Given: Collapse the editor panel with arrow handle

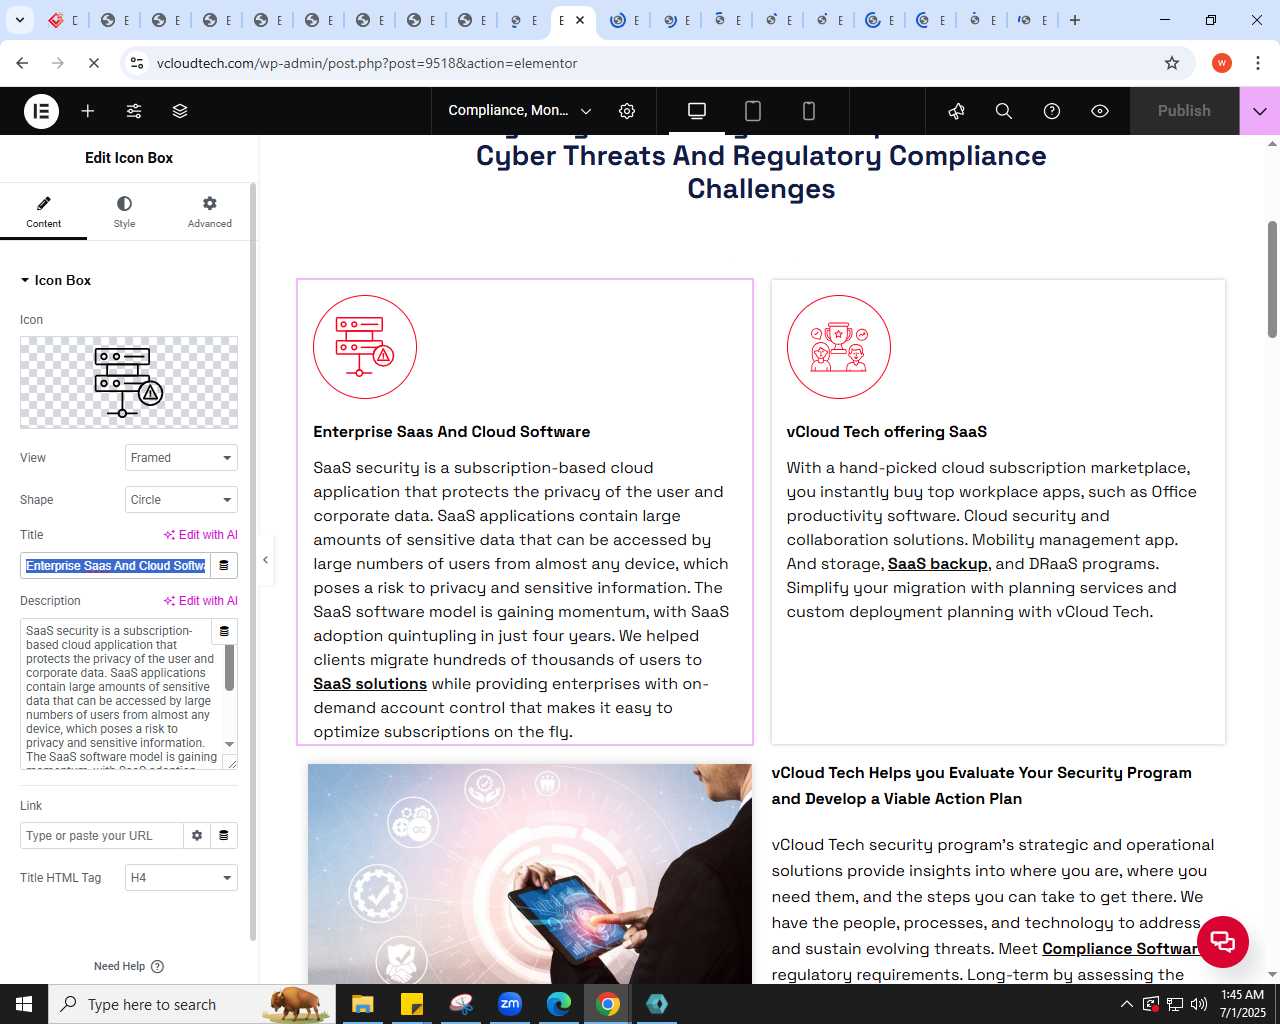Looking at the screenshot, I should [x=265, y=560].
